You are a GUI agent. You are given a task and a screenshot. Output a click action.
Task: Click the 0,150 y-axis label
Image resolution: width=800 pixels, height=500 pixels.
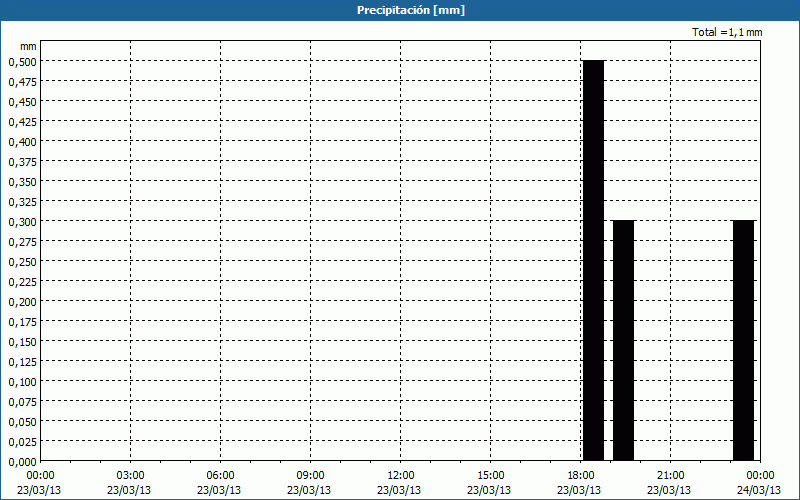(22, 341)
